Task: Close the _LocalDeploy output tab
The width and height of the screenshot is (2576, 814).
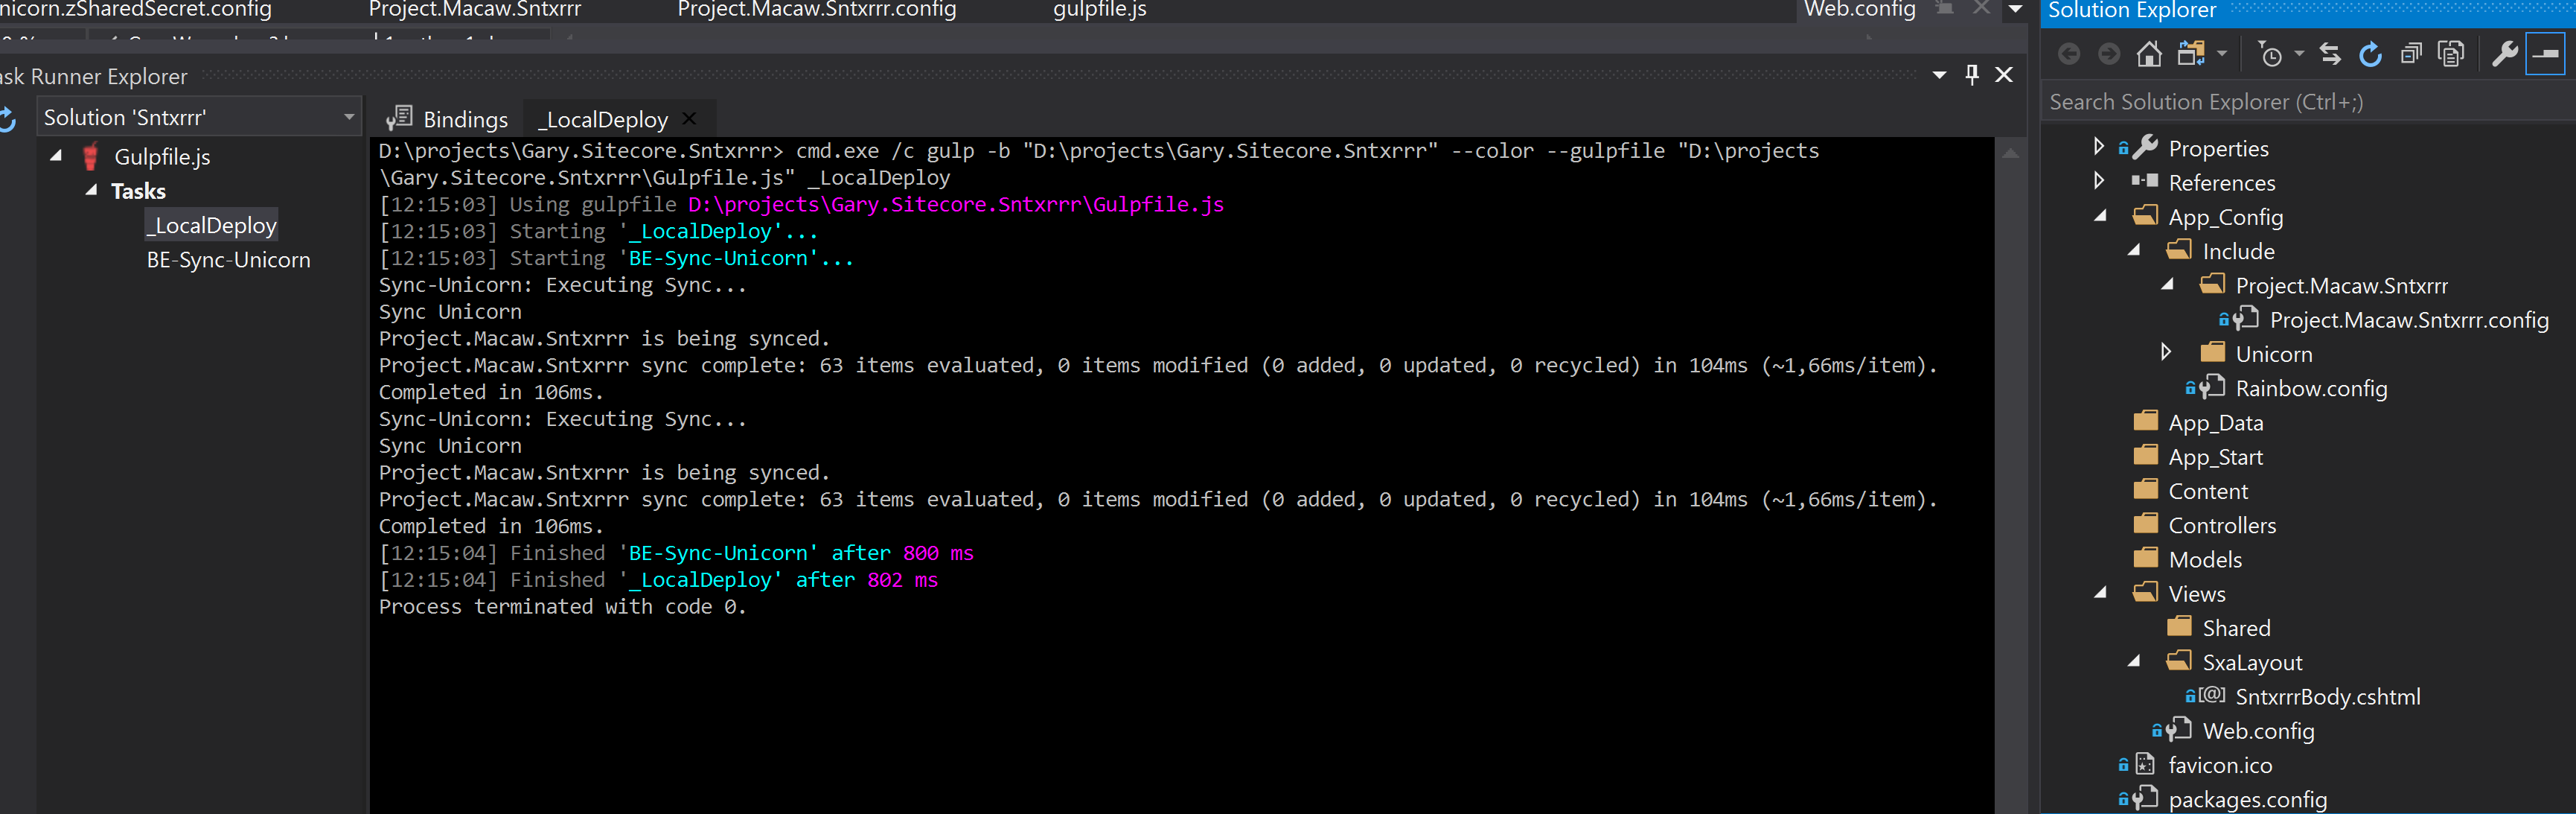Action: pos(689,118)
